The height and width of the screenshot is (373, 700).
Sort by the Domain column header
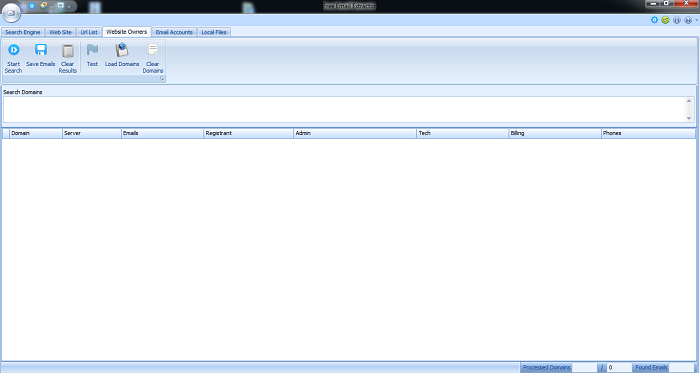tap(36, 133)
